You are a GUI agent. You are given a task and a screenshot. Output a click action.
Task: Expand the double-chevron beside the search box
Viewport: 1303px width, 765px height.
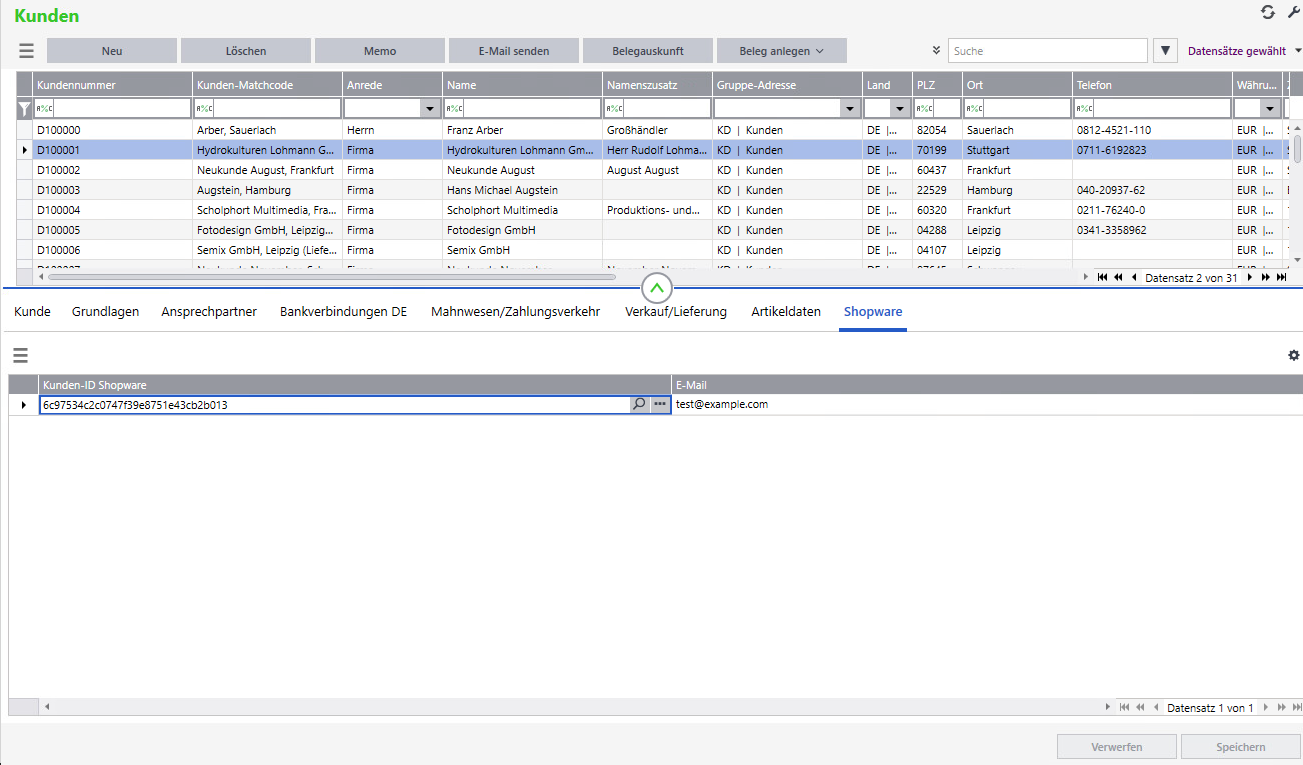(x=936, y=51)
